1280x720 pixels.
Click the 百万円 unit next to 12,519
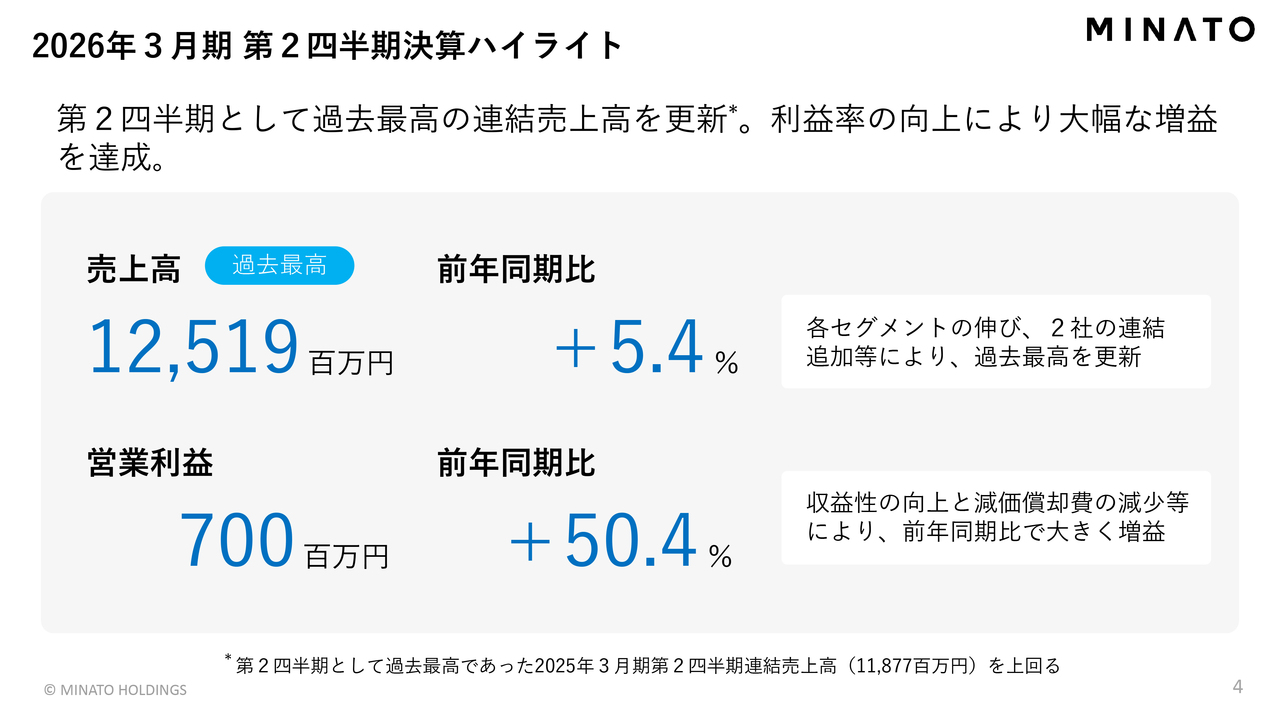[352, 362]
